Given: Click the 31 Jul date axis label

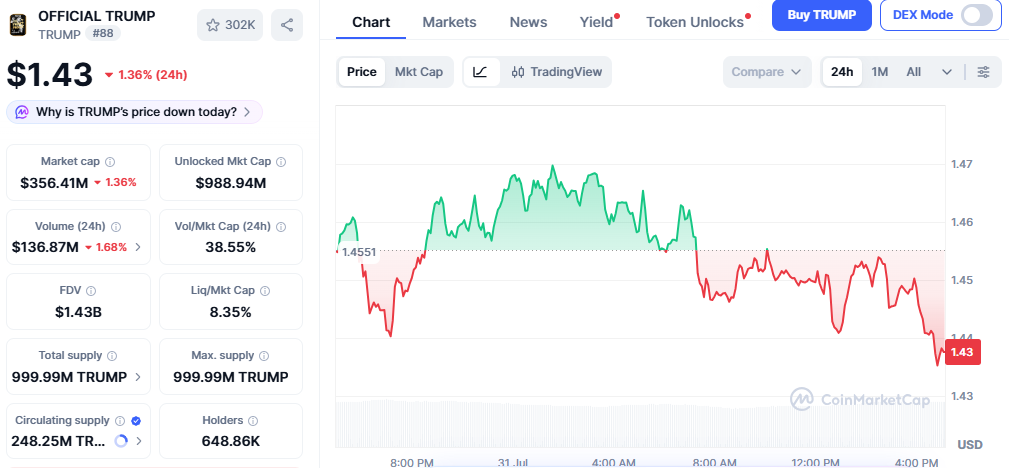Looking at the screenshot, I should click(513, 462).
